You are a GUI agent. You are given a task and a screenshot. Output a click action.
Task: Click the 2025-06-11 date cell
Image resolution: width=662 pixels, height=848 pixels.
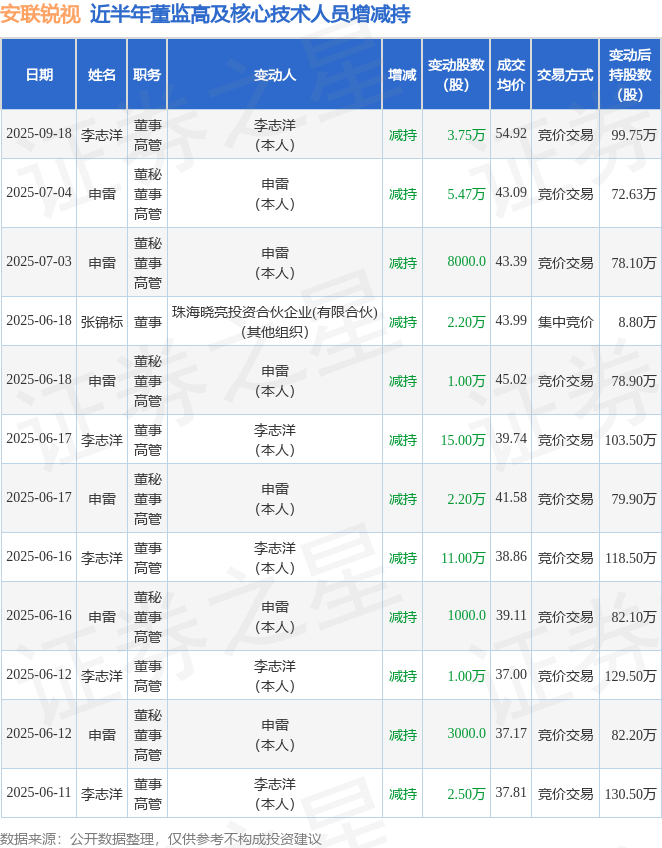click(38, 793)
